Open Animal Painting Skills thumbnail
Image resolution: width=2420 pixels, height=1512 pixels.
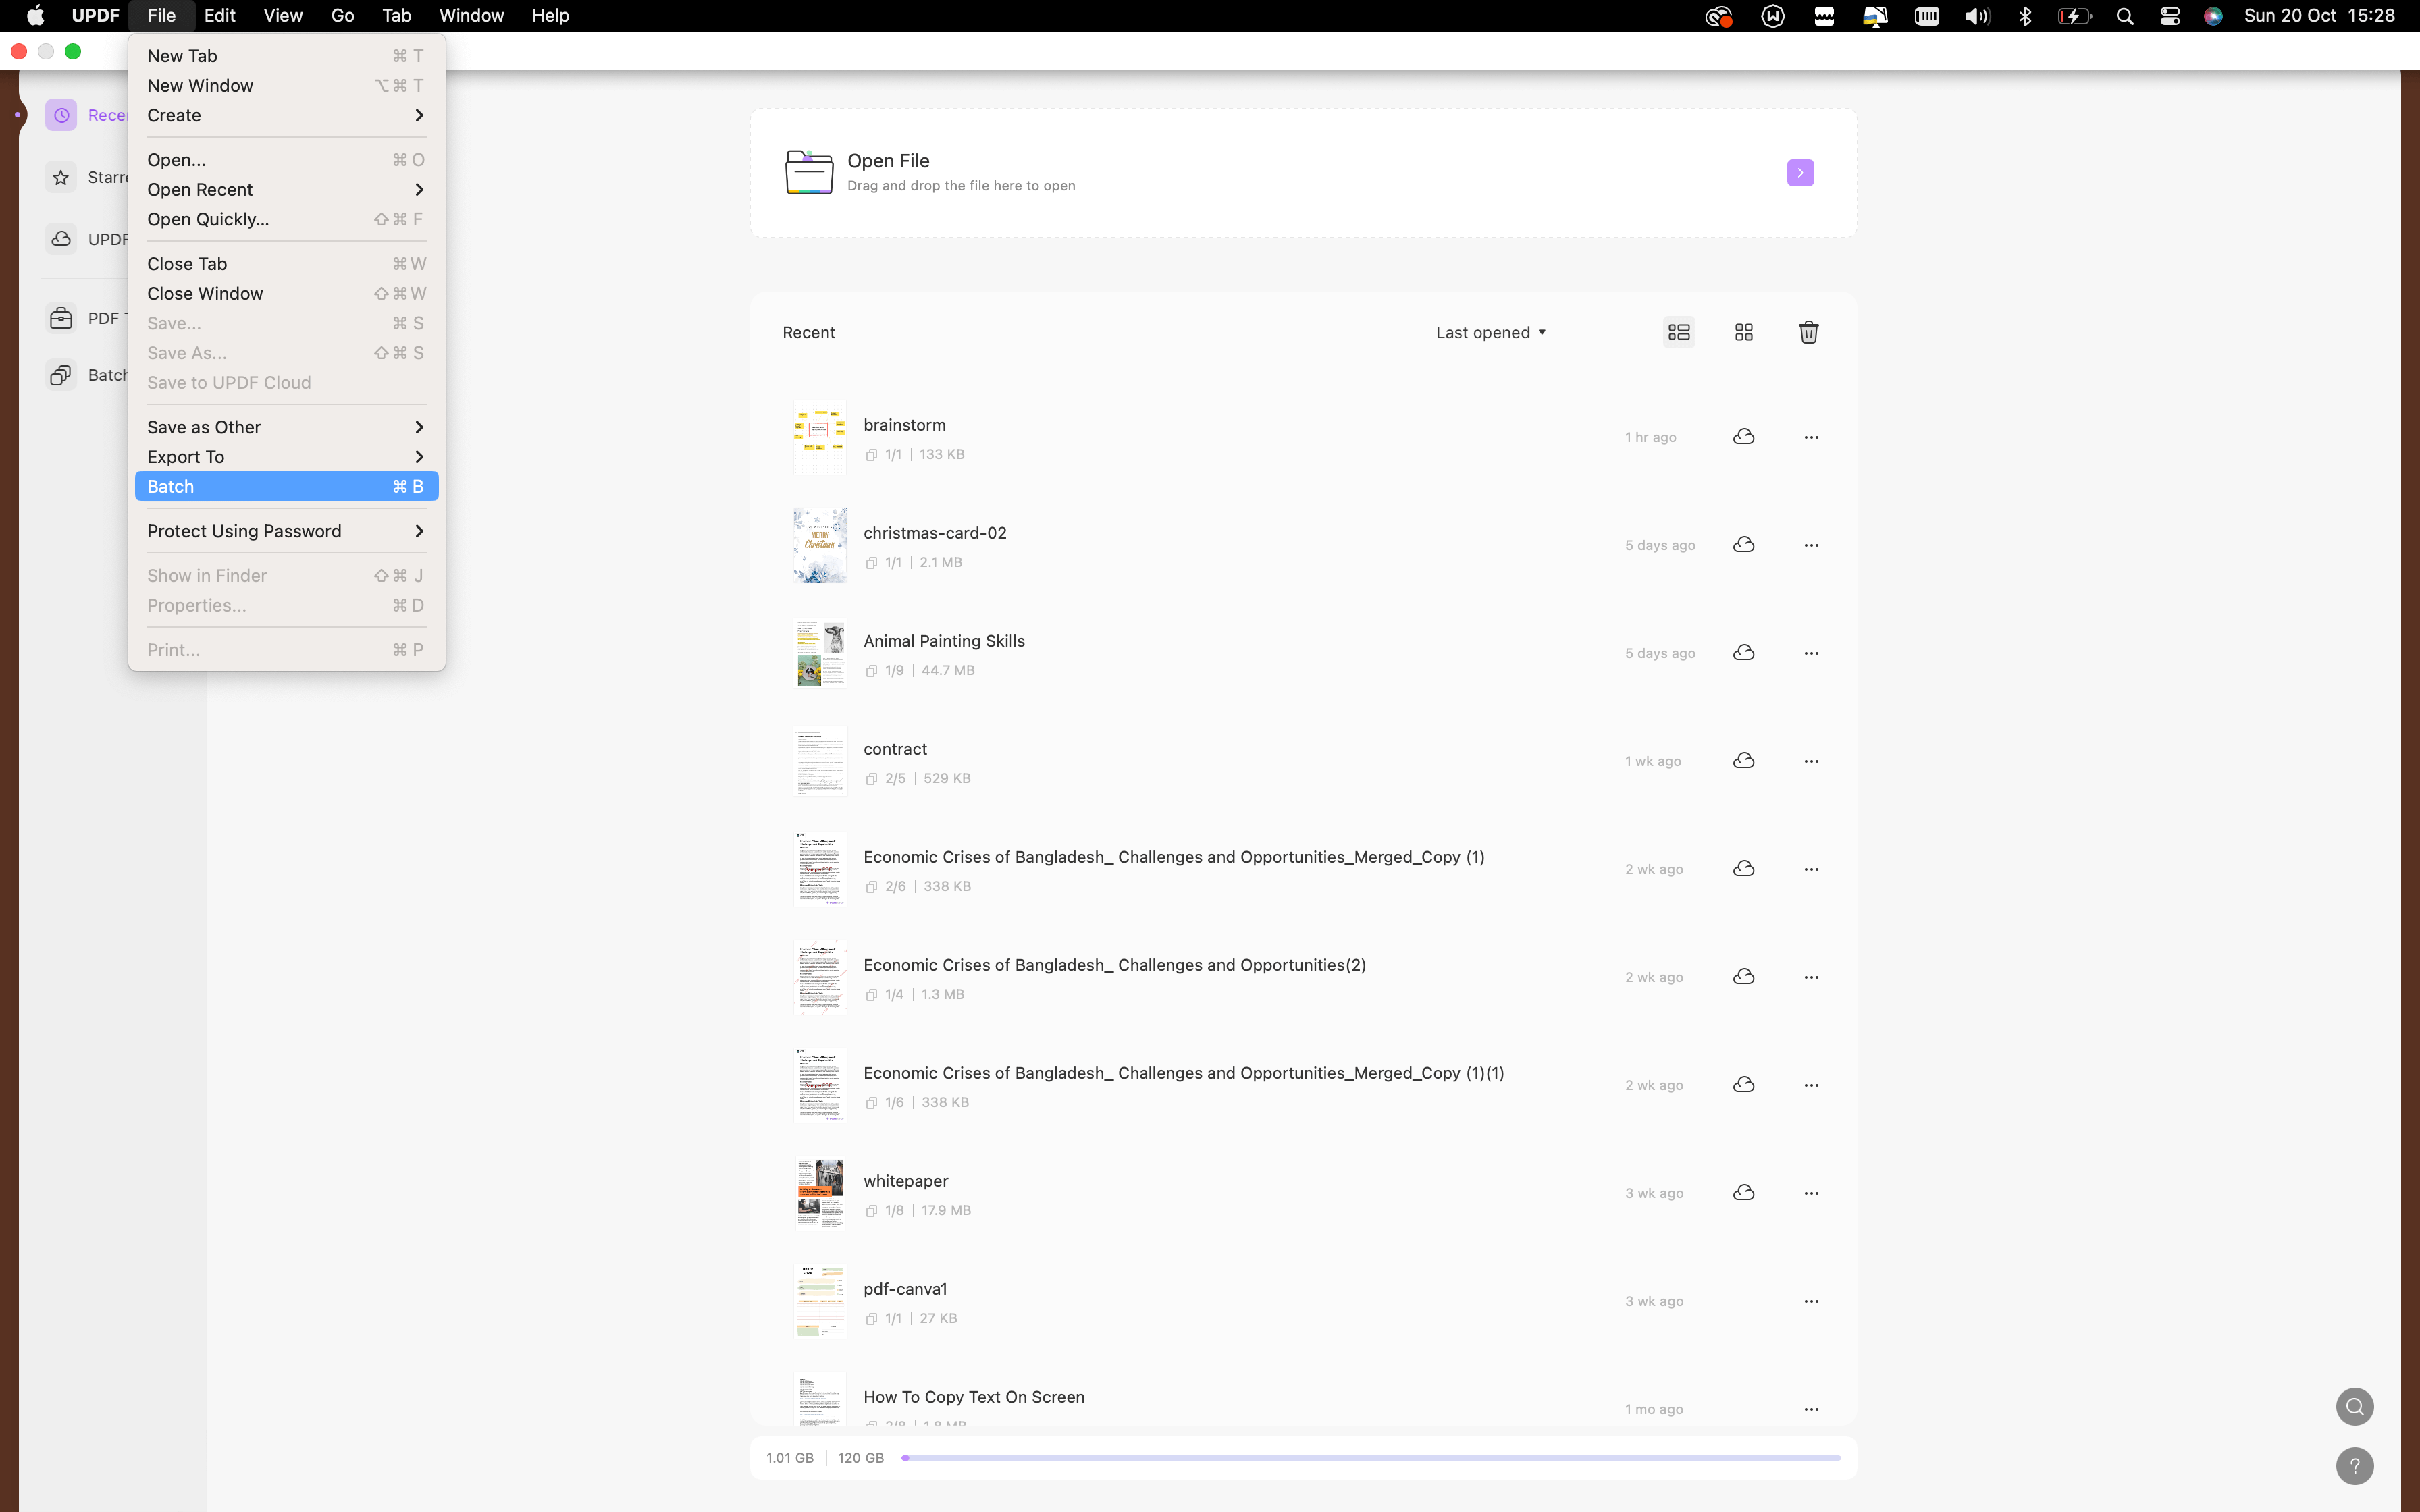tap(819, 653)
